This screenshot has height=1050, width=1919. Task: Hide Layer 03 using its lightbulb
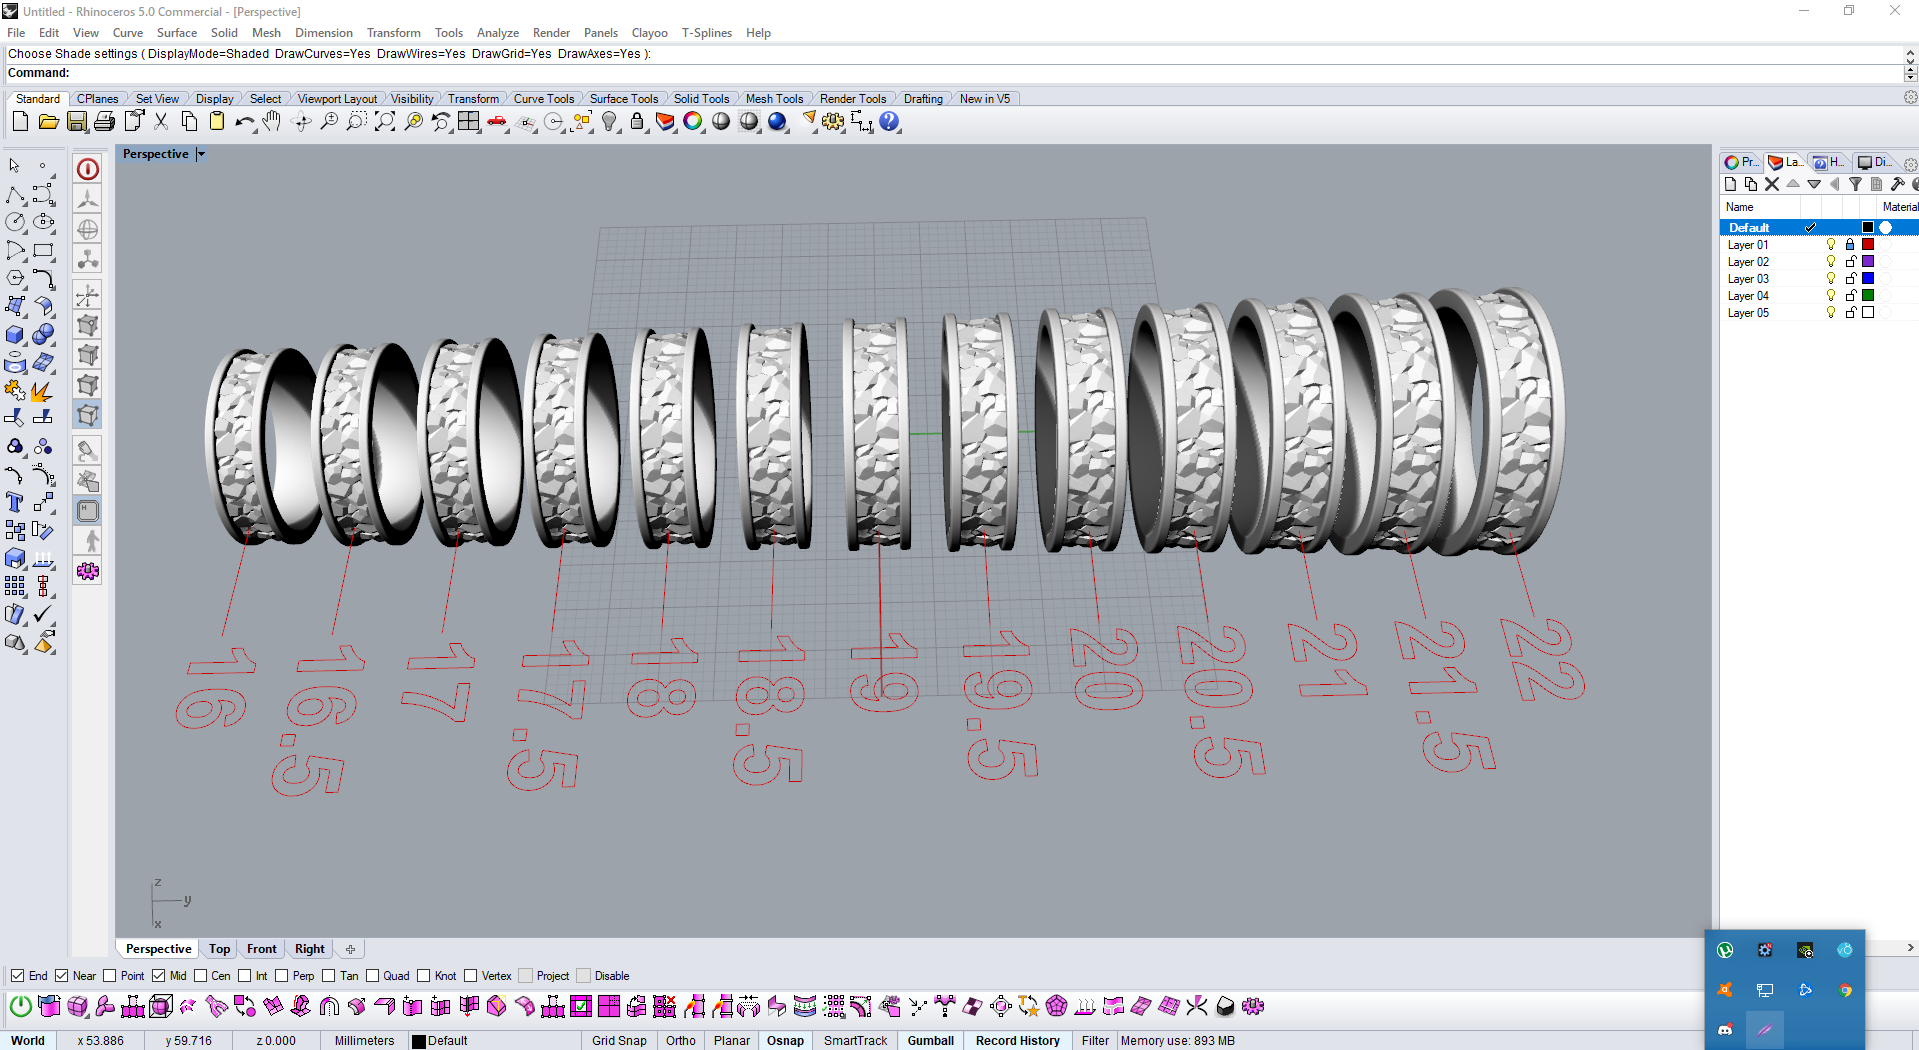1831,279
